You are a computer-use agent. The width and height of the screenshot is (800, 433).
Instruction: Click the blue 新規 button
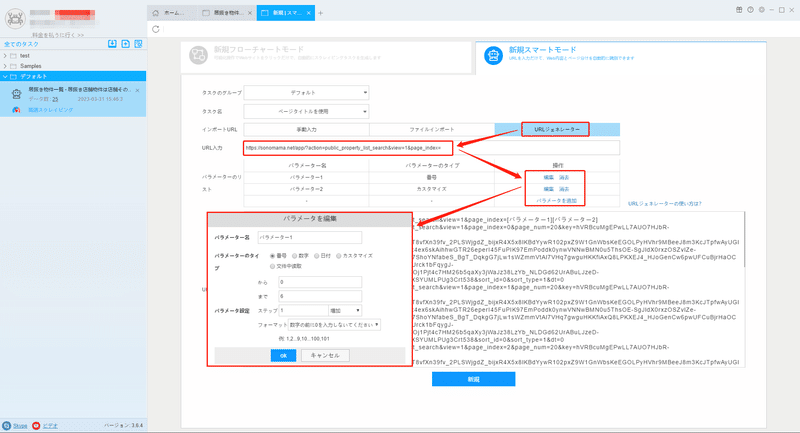(x=473, y=379)
